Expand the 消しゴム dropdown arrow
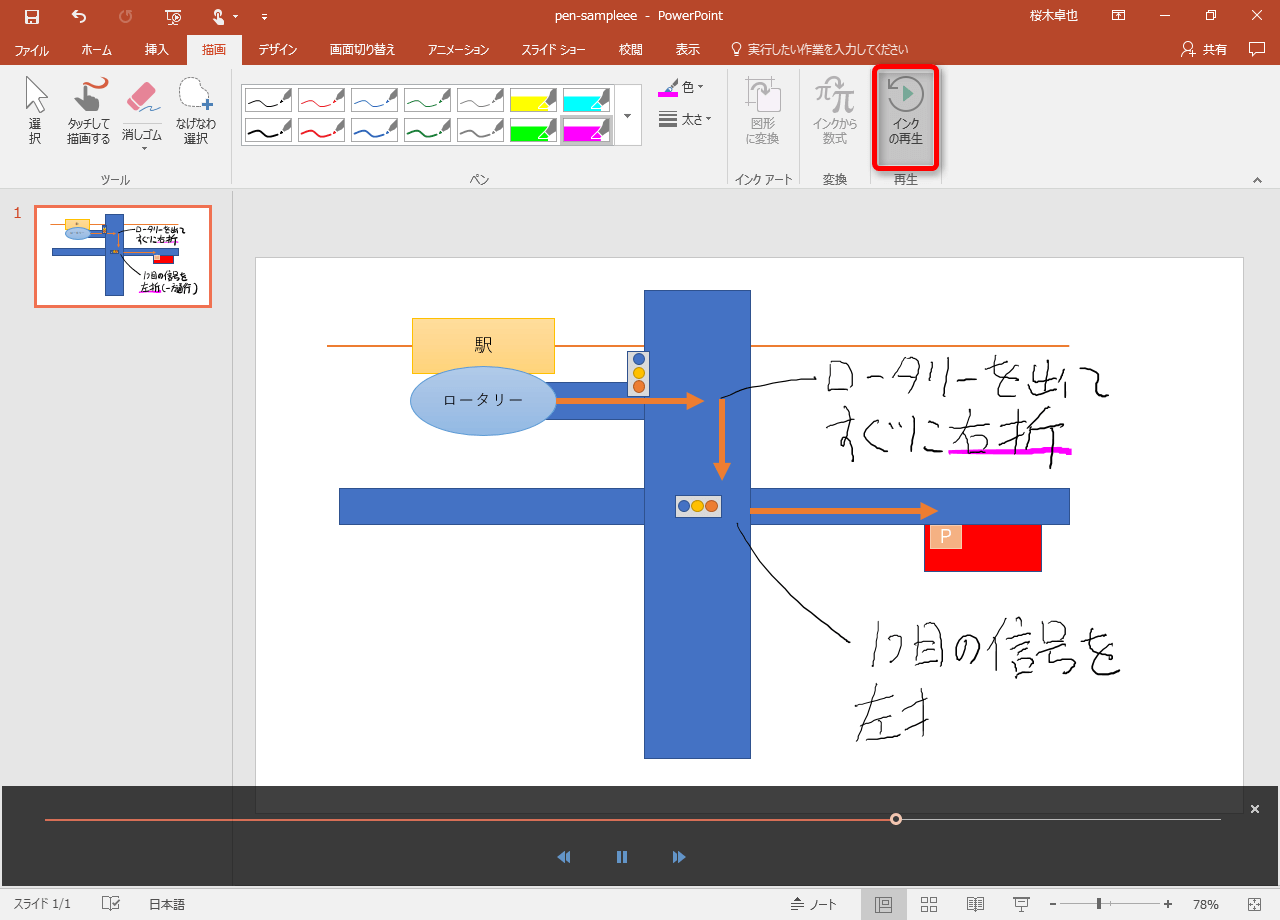 [142, 148]
